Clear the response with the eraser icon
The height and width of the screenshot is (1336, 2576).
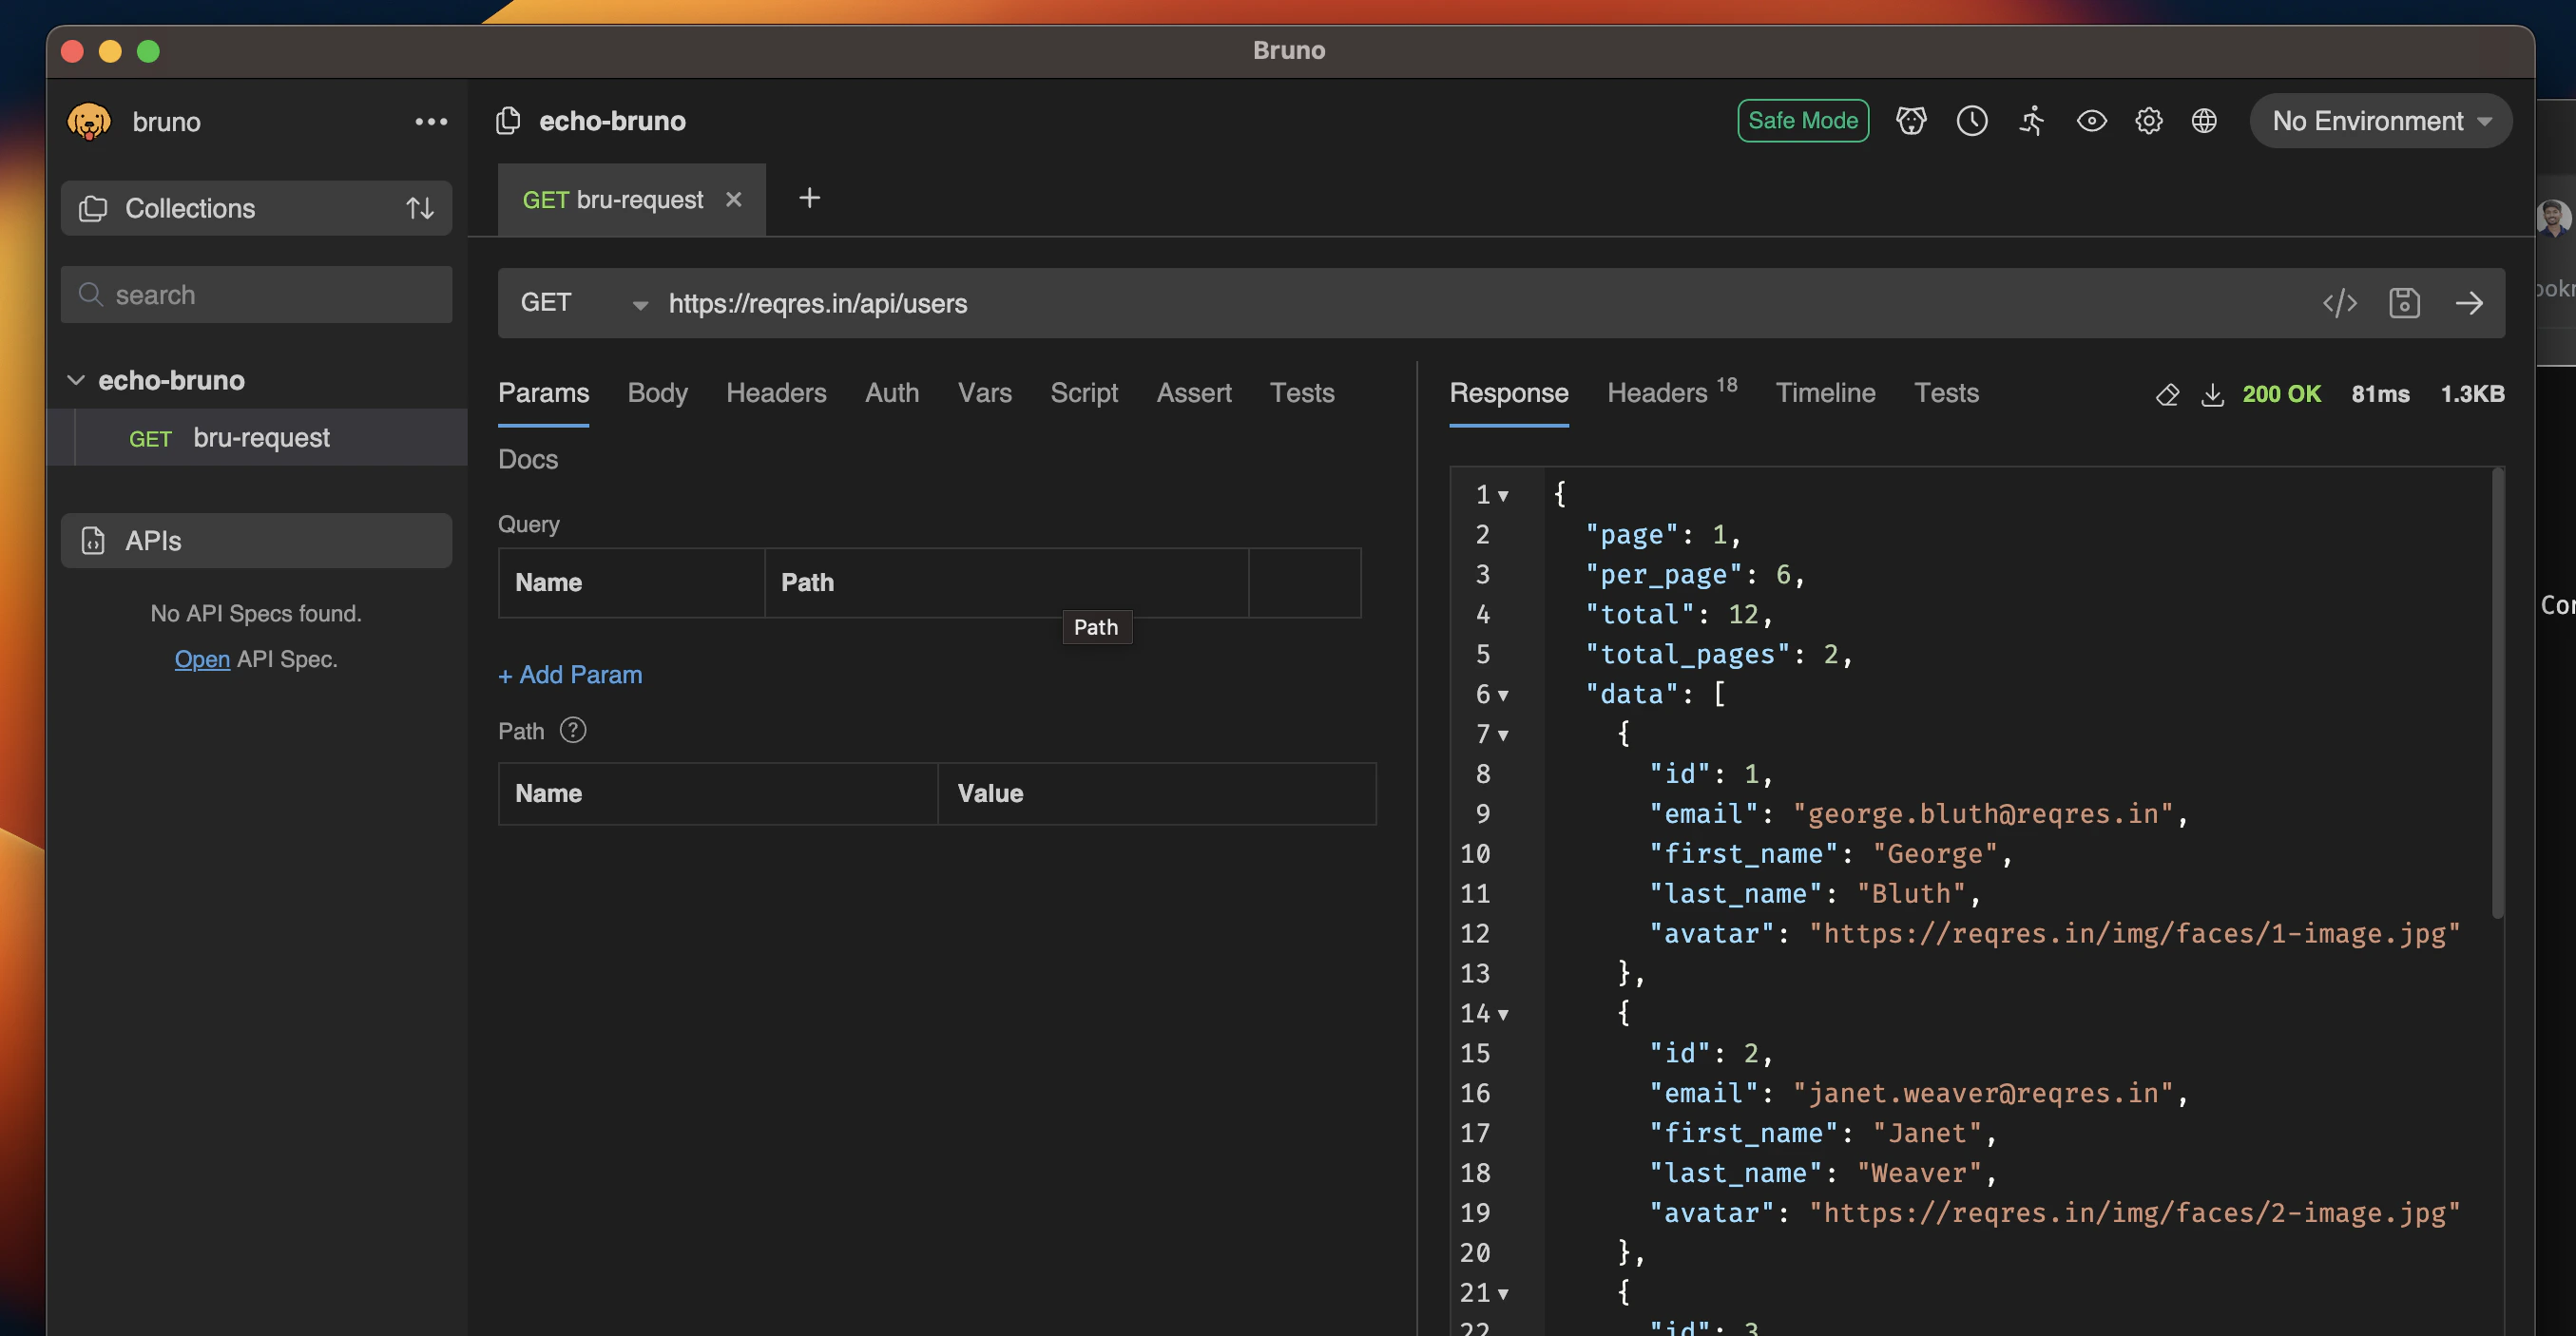tap(2167, 394)
